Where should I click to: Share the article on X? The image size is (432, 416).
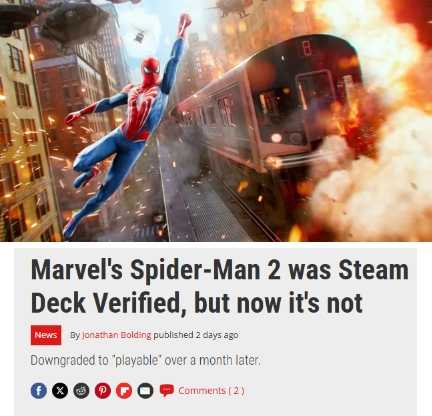tap(60, 390)
